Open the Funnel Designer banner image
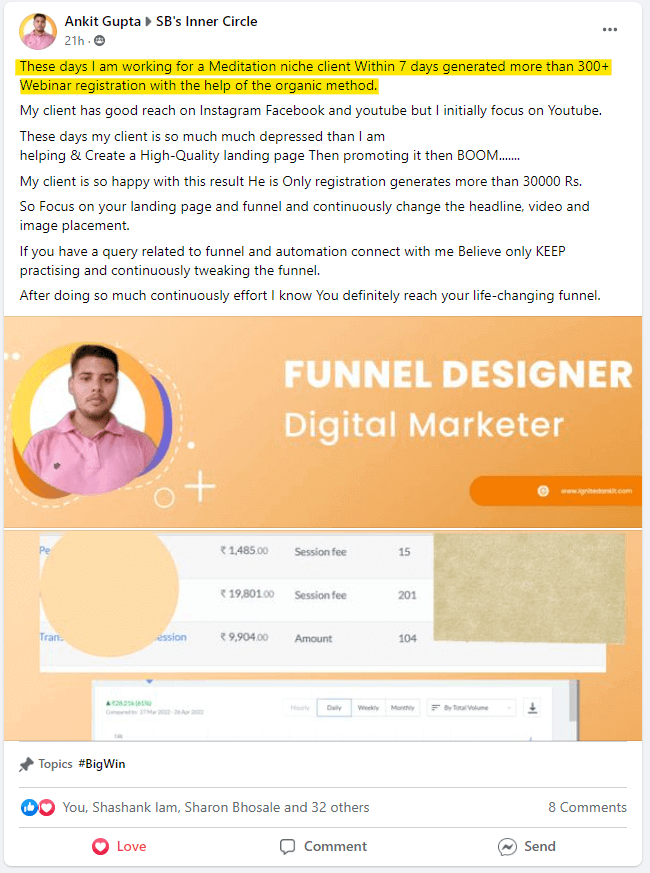 coord(323,421)
